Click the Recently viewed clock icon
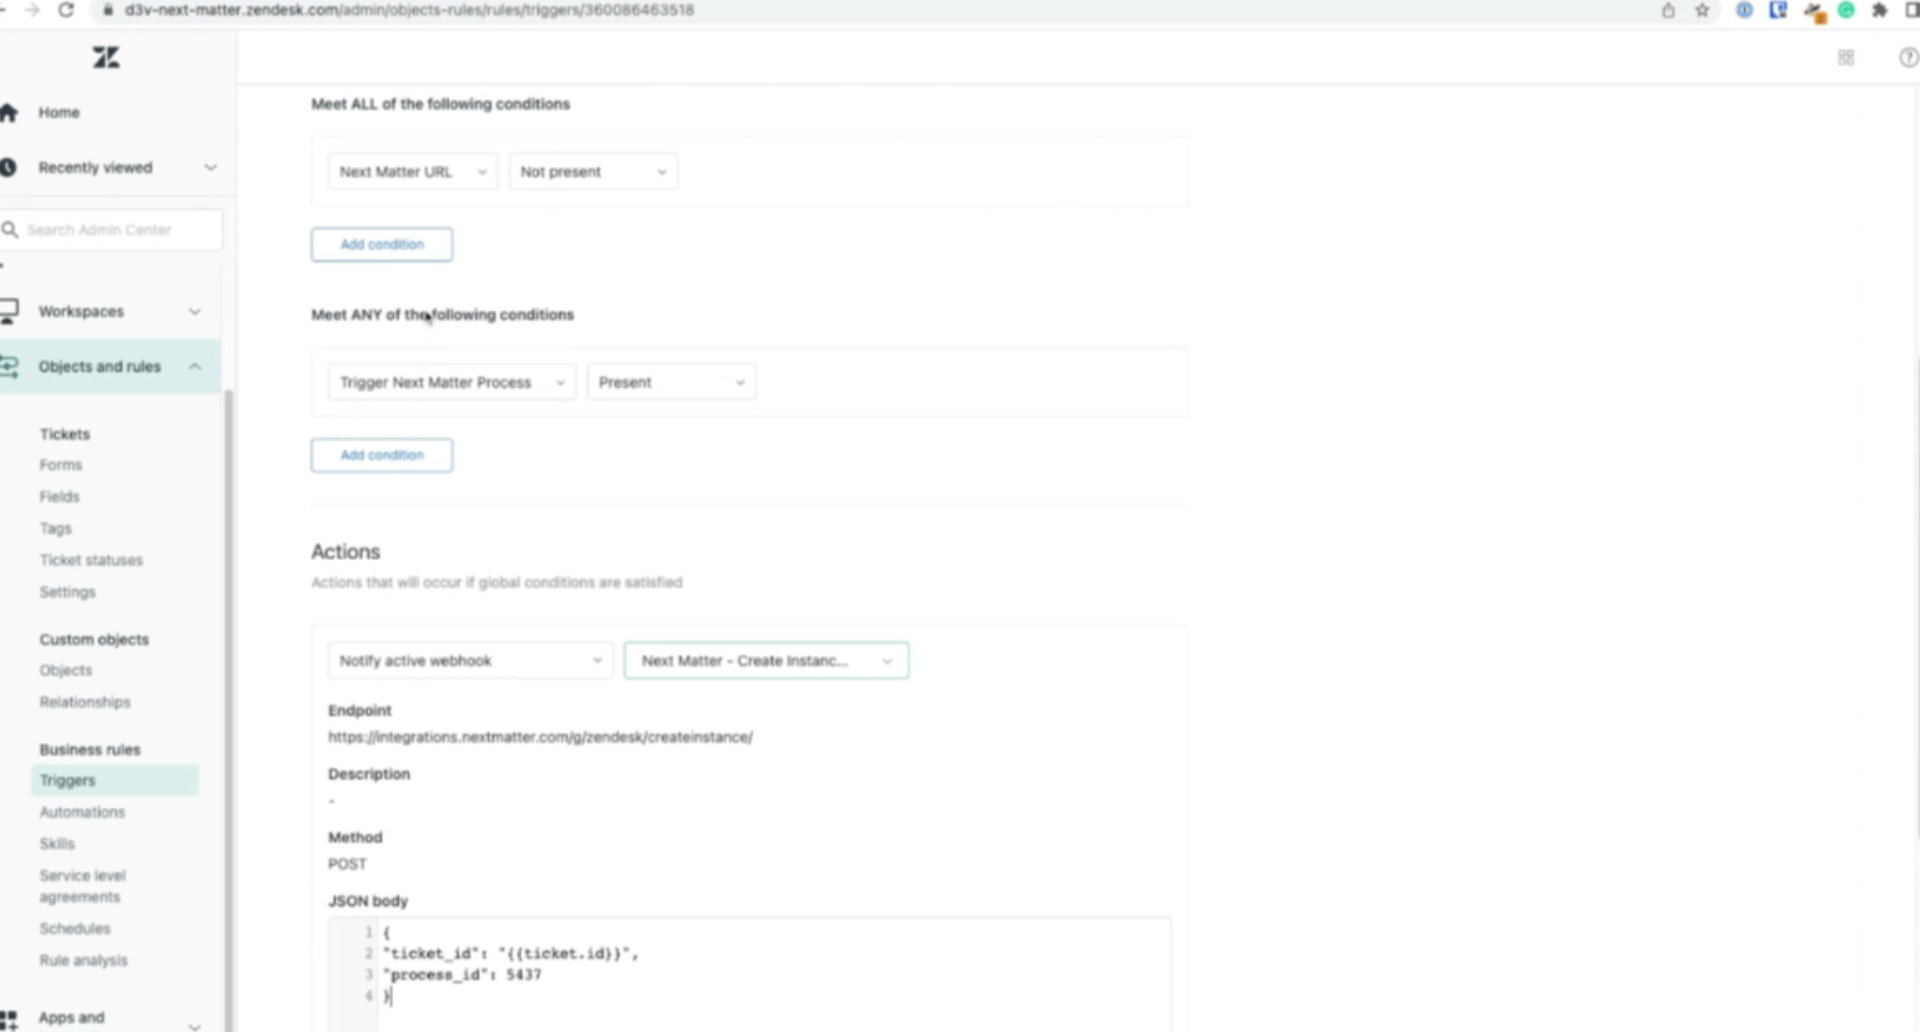This screenshot has width=1920, height=1032. (10, 167)
